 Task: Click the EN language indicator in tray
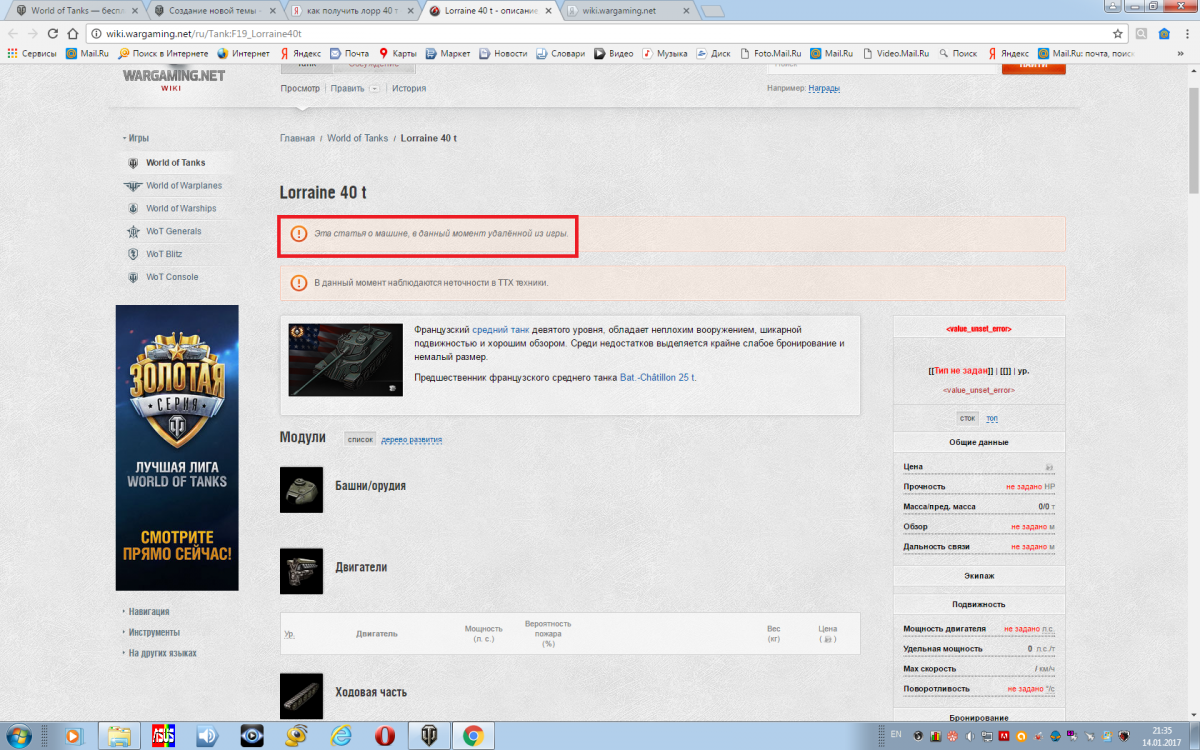895,735
